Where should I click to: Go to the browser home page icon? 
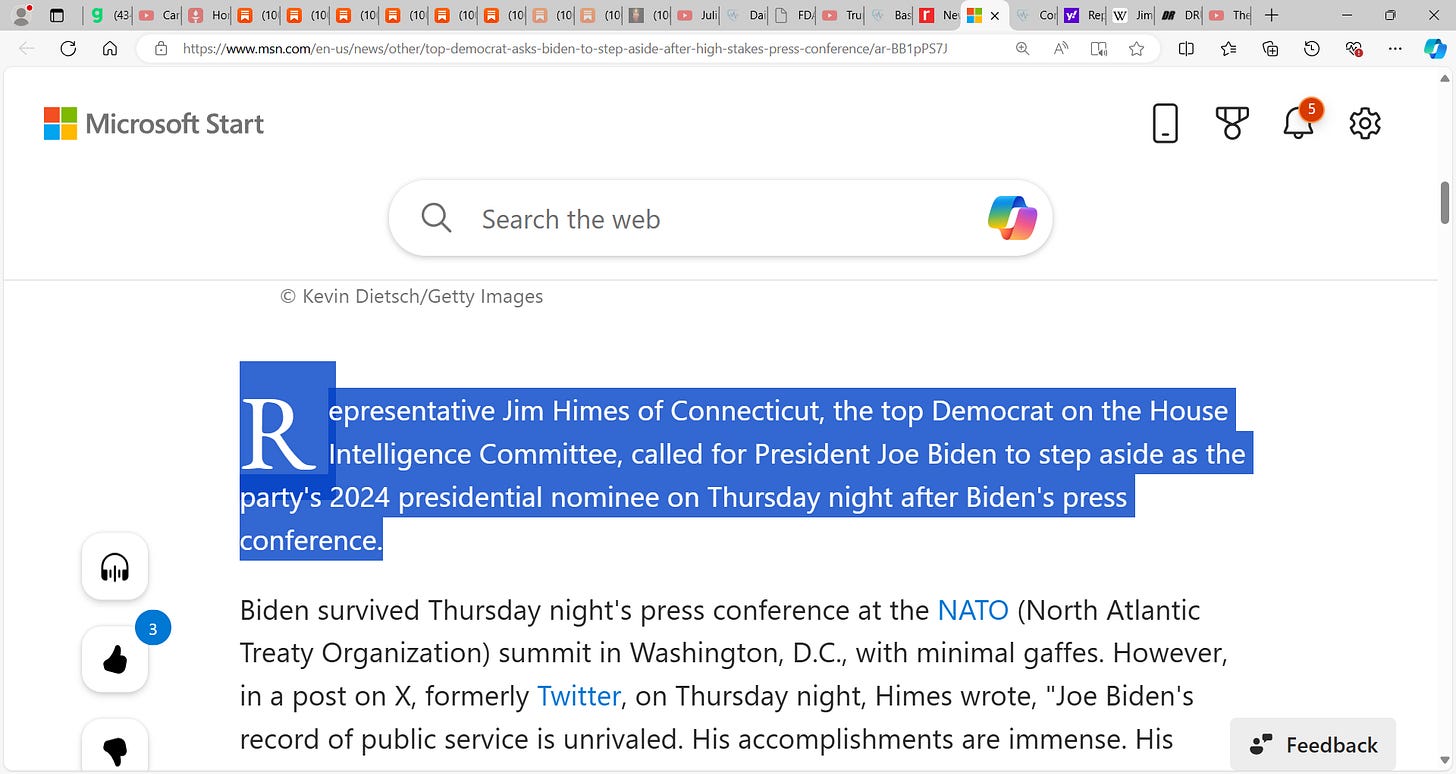(x=110, y=48)
